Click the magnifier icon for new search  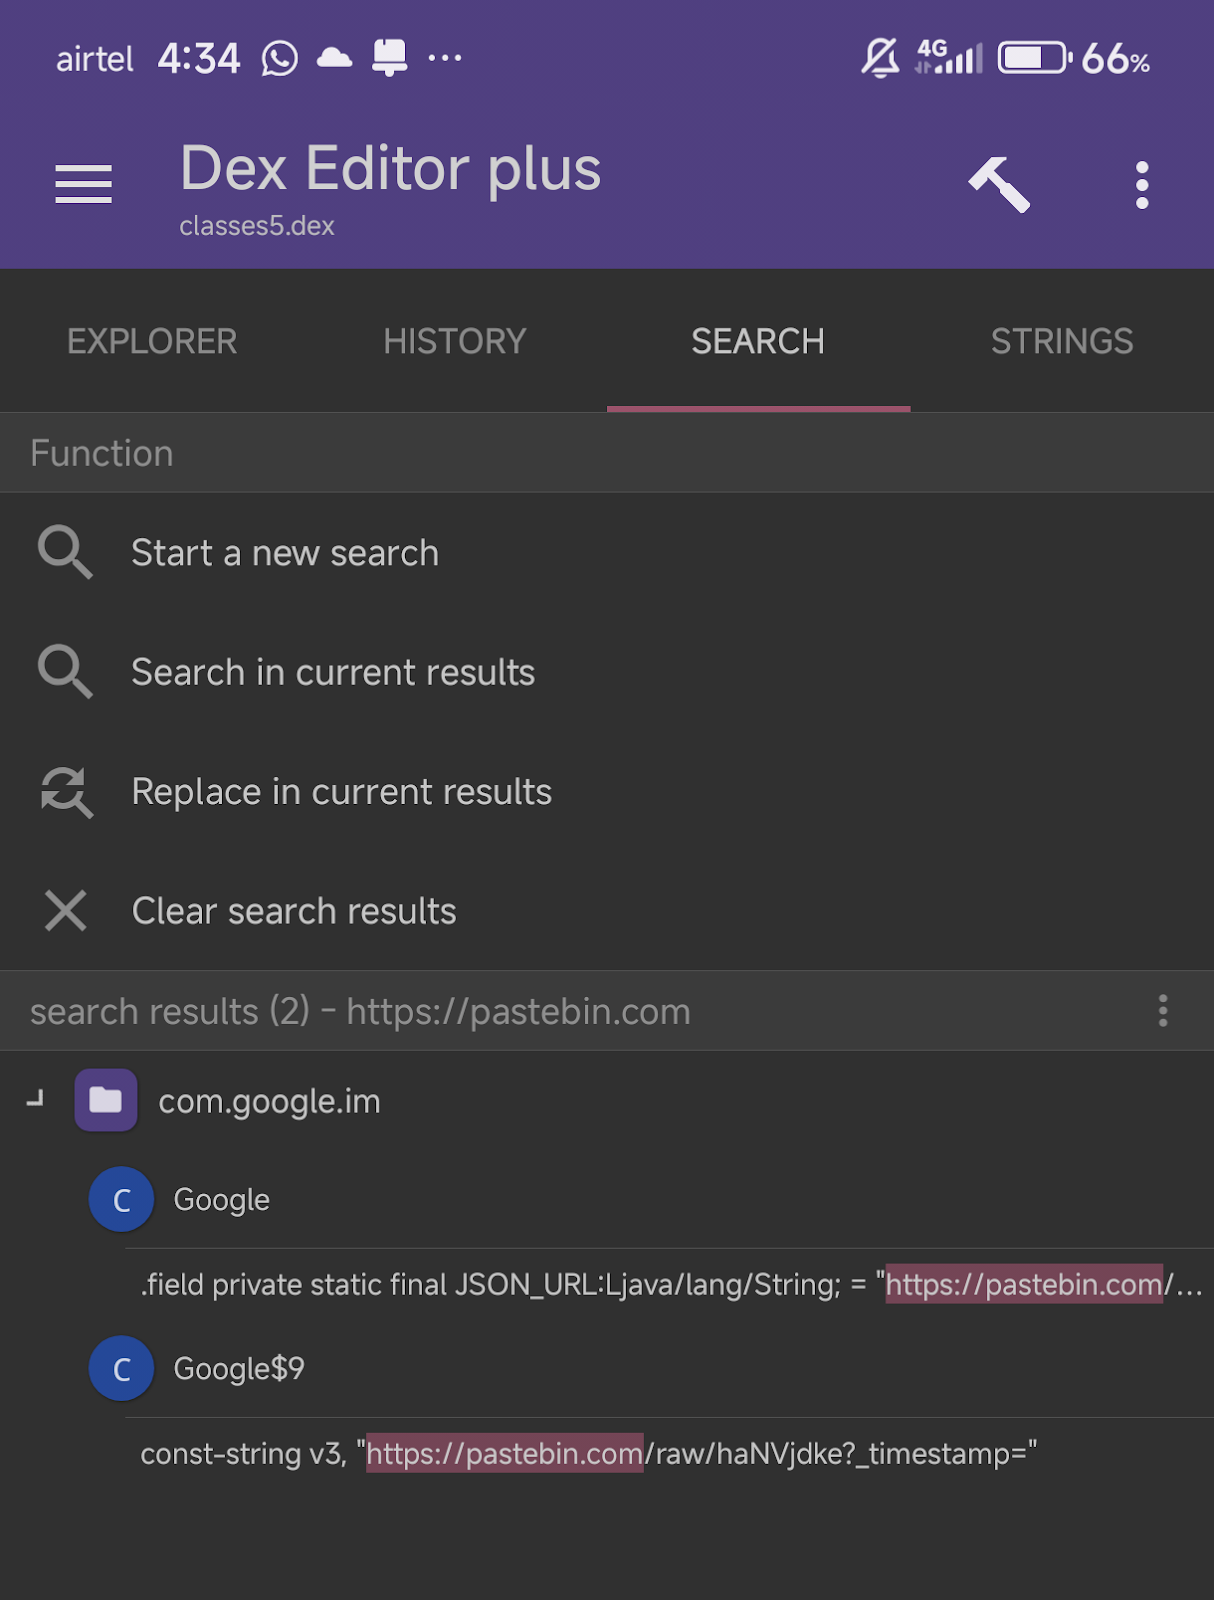point(65,552)
